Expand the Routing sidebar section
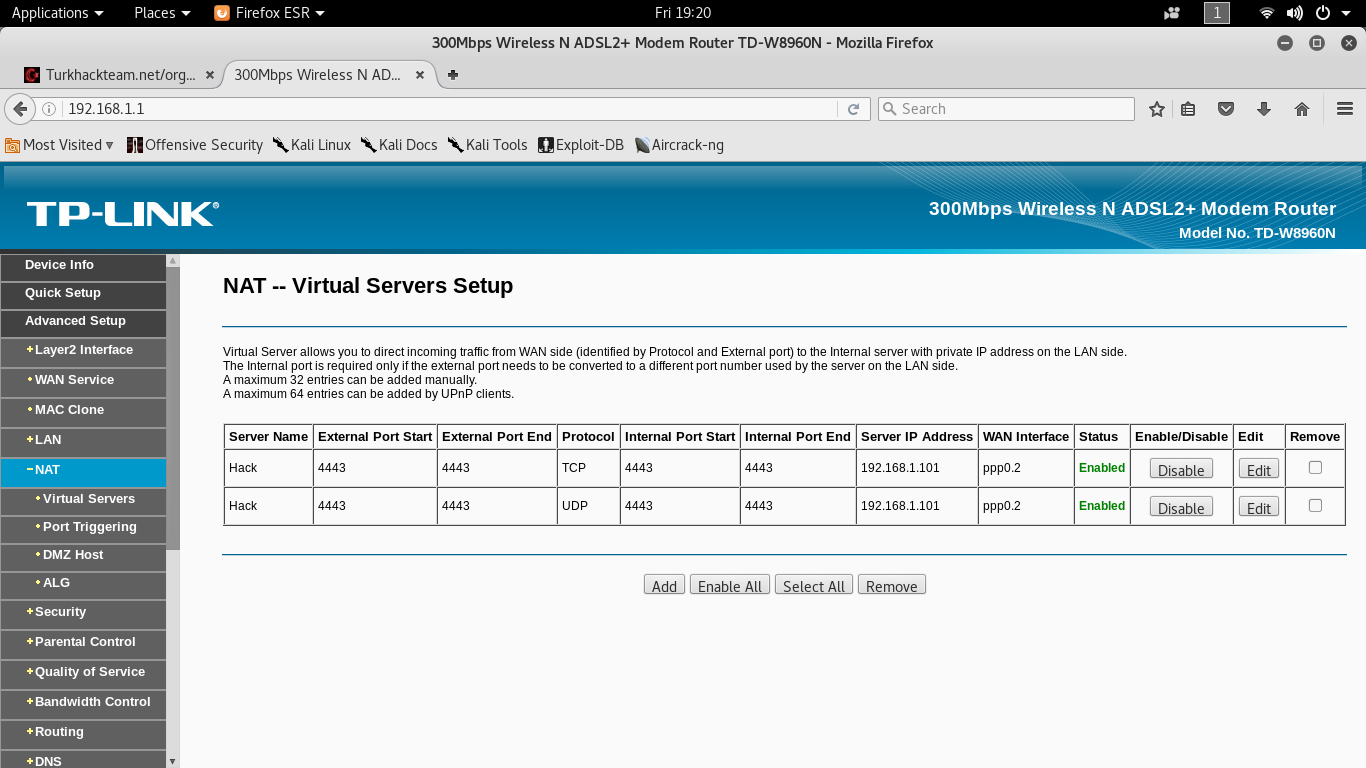The height and width of the screenshot is (768, 1366). click(83, 733)
